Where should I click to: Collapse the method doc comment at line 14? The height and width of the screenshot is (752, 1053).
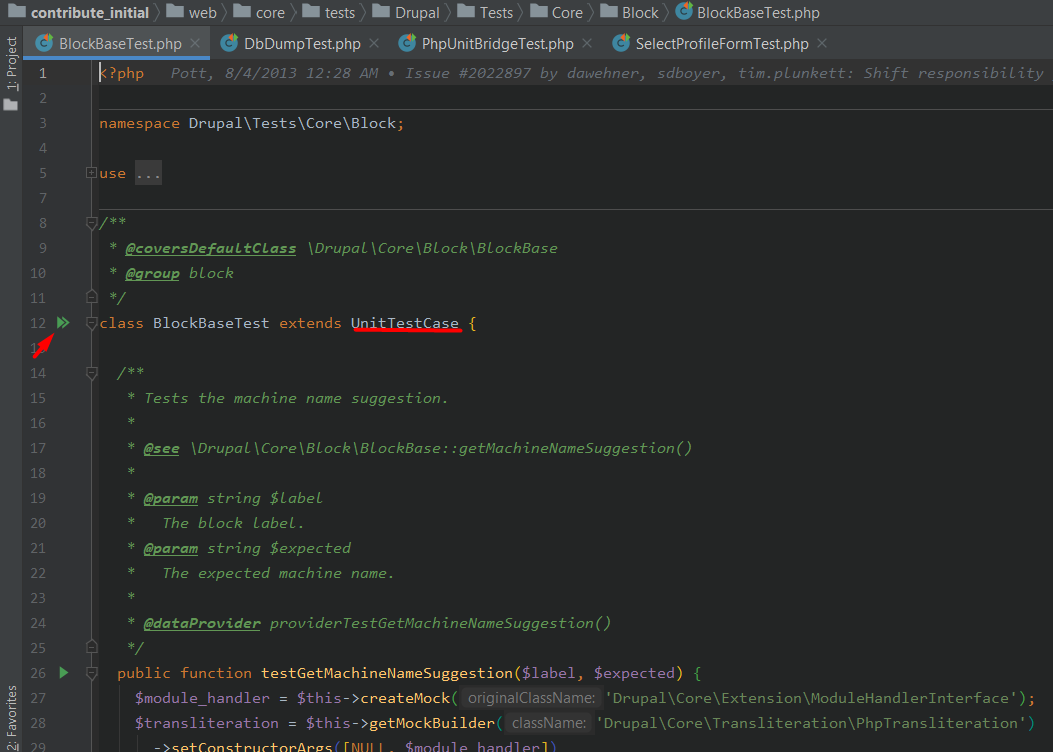pyautogui.click(x=92, y=373)
